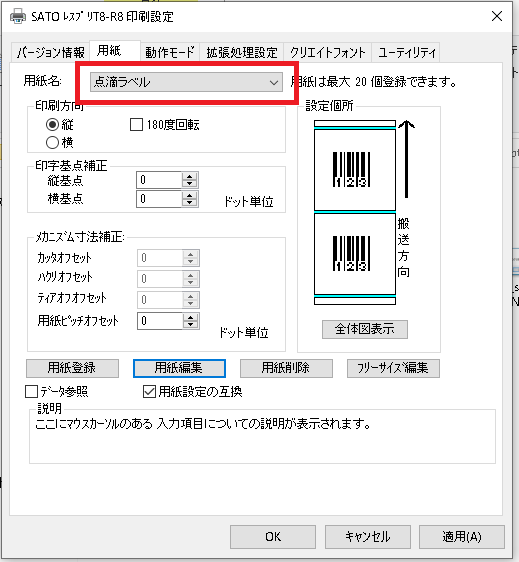Image resolution: width=519 pixels, height=562 pixels.
Task: Uncheck the 用紙設定の互換 checkbox
Action: 149,391
